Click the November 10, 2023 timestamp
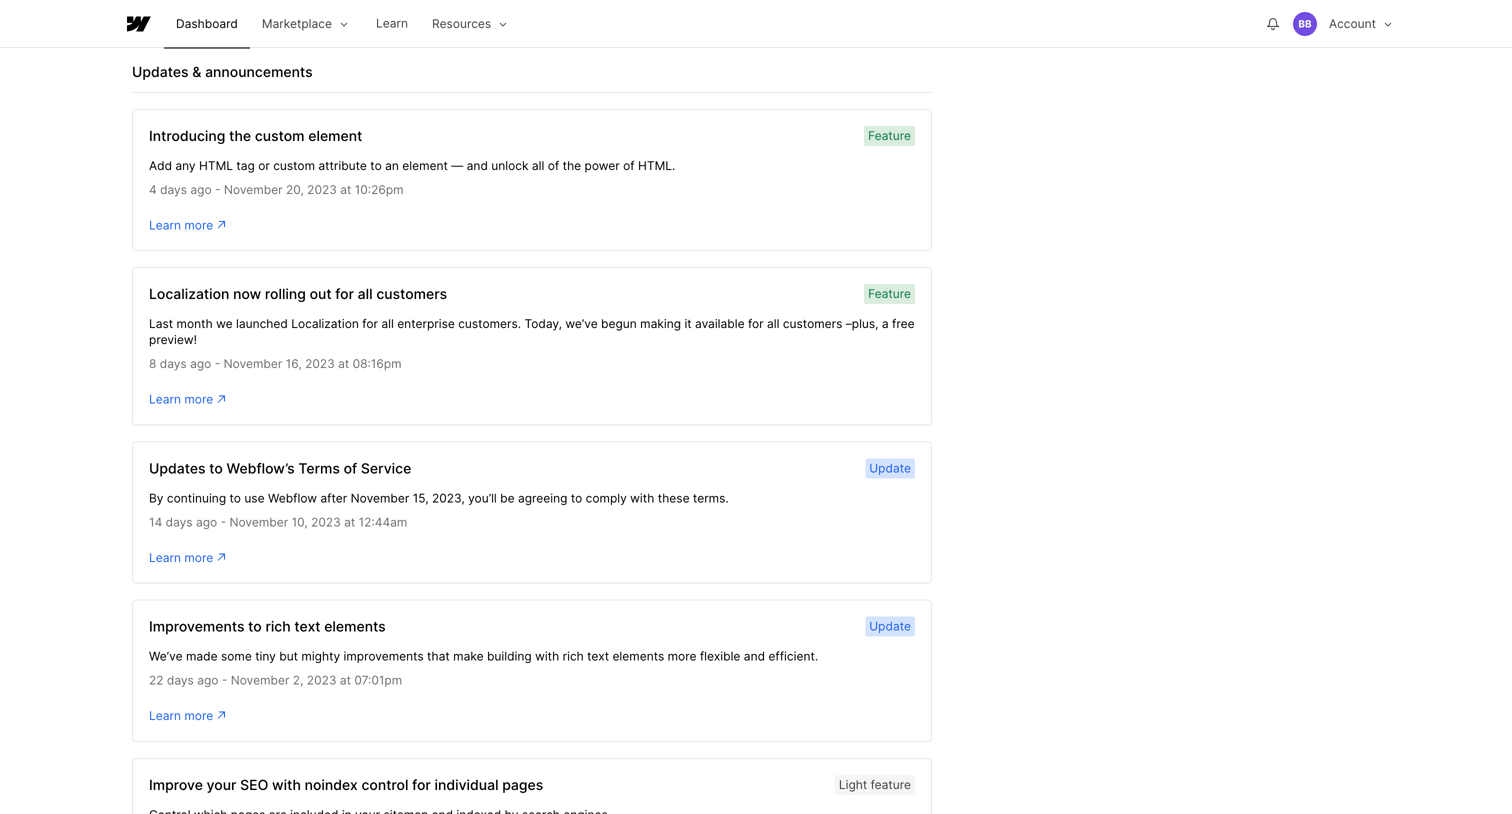The width and height of the screenshot is (1512, 814). click(x=278, y=522)
